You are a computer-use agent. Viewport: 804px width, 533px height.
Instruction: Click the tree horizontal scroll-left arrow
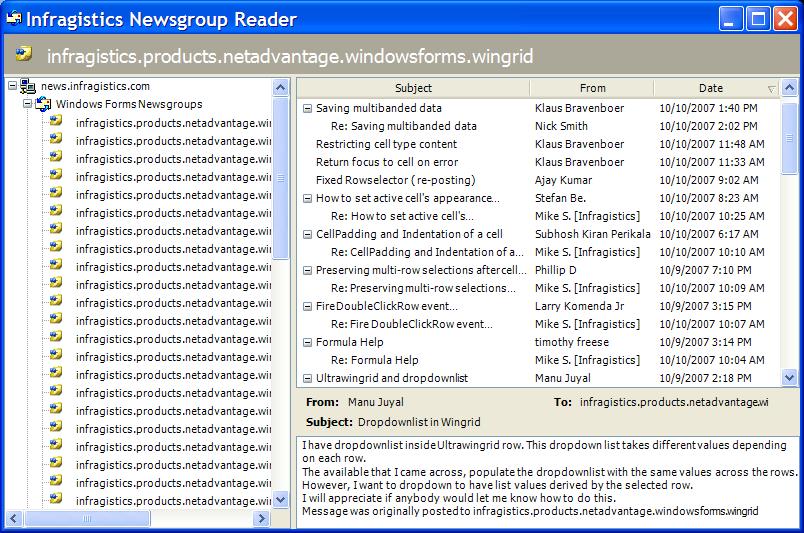[13, 519]
